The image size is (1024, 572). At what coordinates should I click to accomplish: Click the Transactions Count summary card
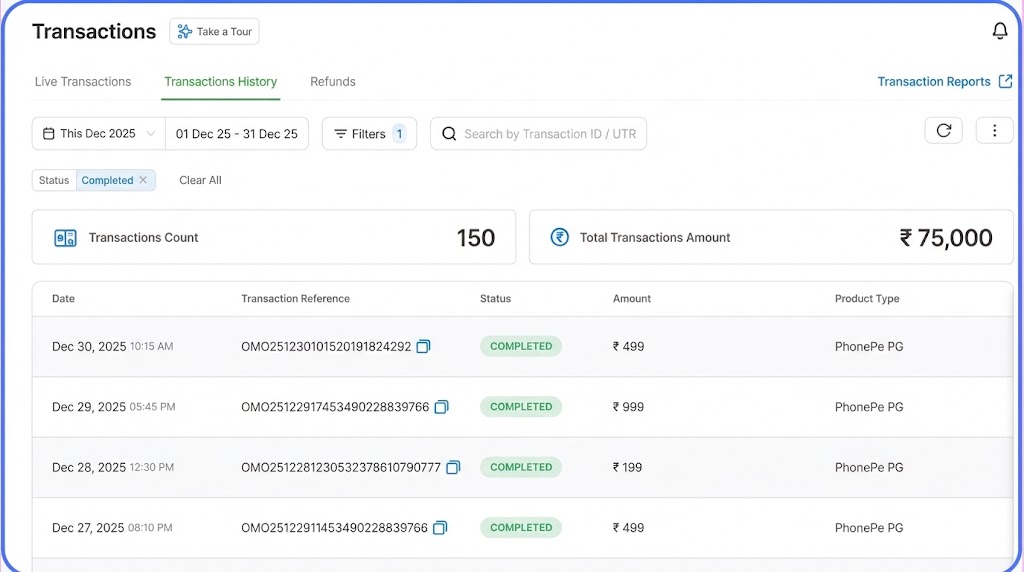pos(274,237)
